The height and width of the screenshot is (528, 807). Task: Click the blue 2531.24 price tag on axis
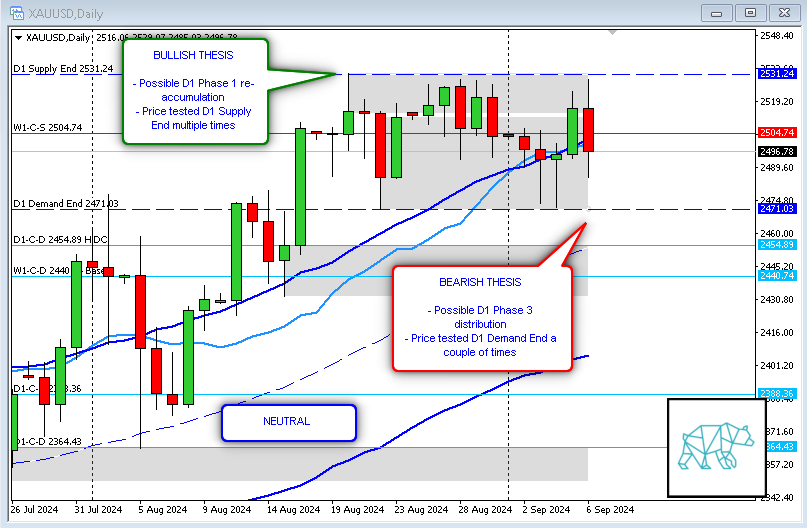(776, 74)
